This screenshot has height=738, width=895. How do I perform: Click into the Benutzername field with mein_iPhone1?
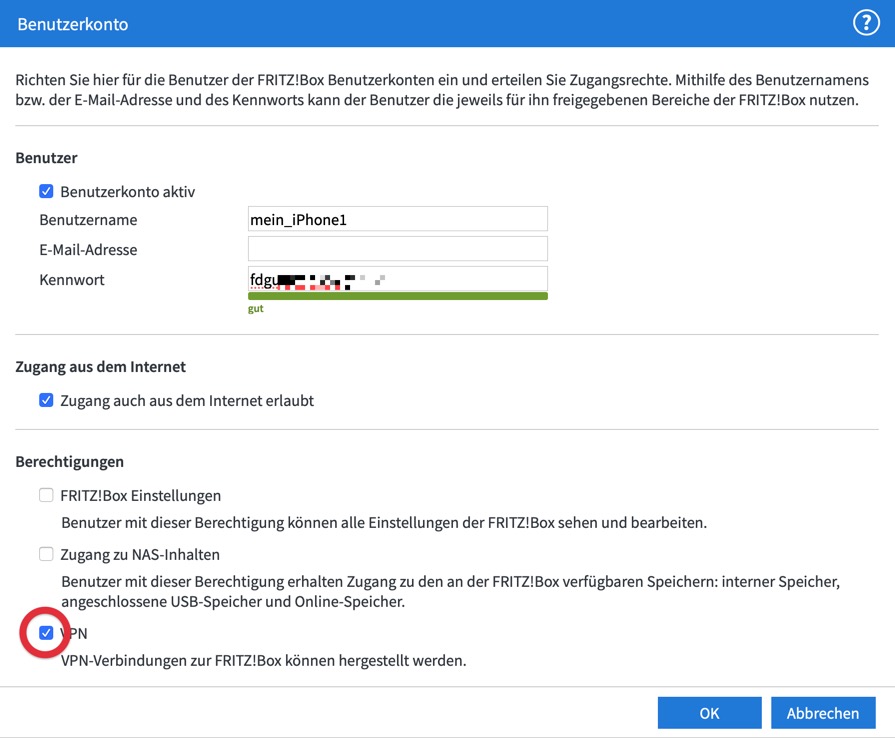pyautogui.click(x=397, y=219)
